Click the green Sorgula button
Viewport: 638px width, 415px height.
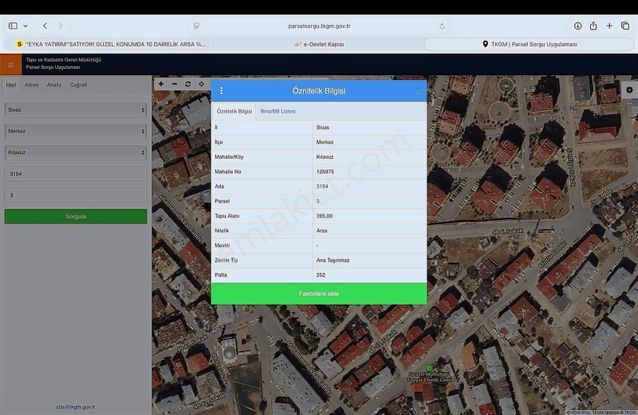[75, 216]
